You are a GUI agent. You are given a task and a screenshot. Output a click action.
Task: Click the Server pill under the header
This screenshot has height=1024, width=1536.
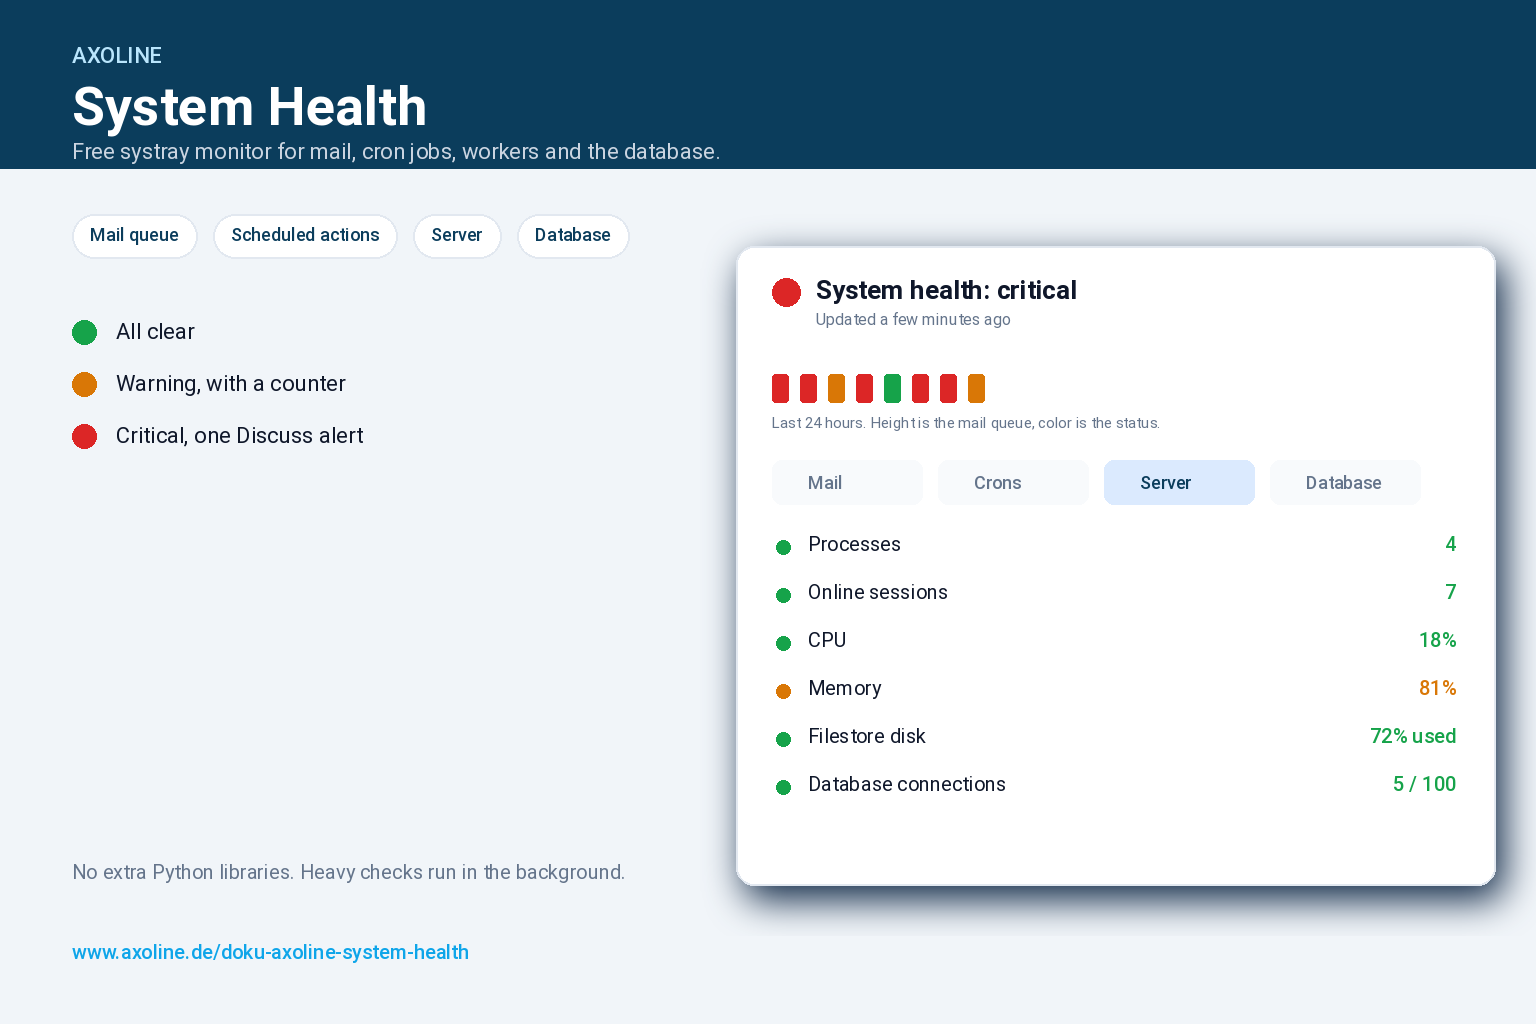point(457,236)
